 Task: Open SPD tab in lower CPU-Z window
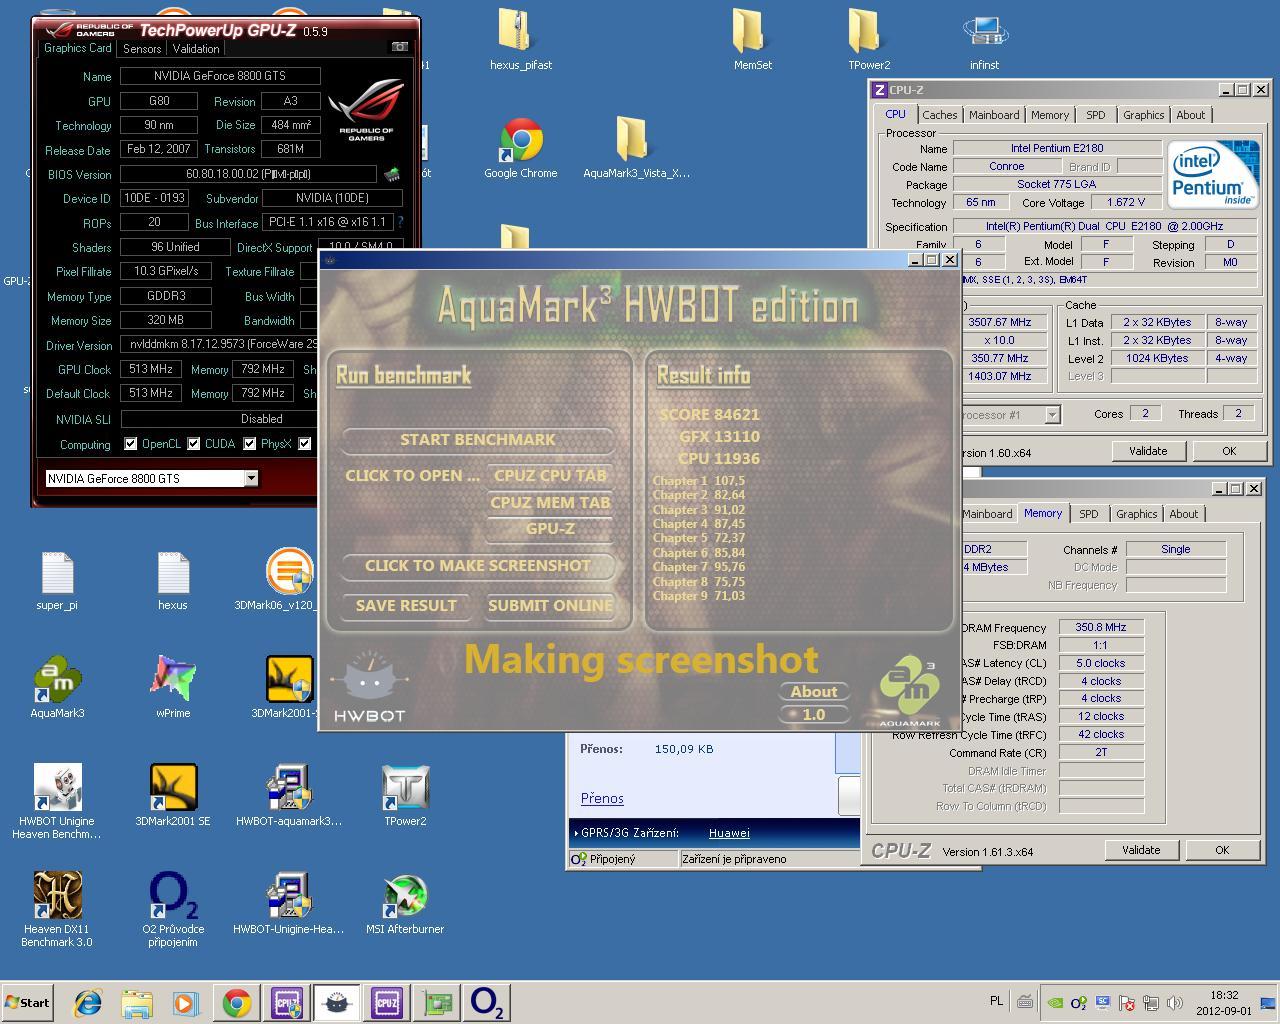tap(1088, 514)
